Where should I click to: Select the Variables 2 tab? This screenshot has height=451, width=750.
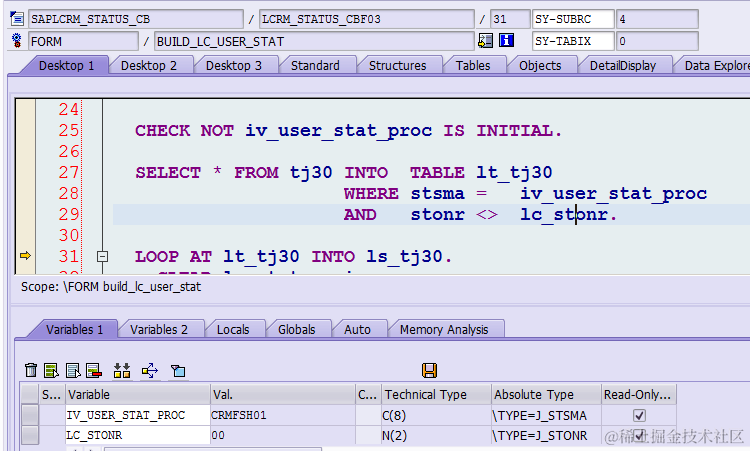159,330
